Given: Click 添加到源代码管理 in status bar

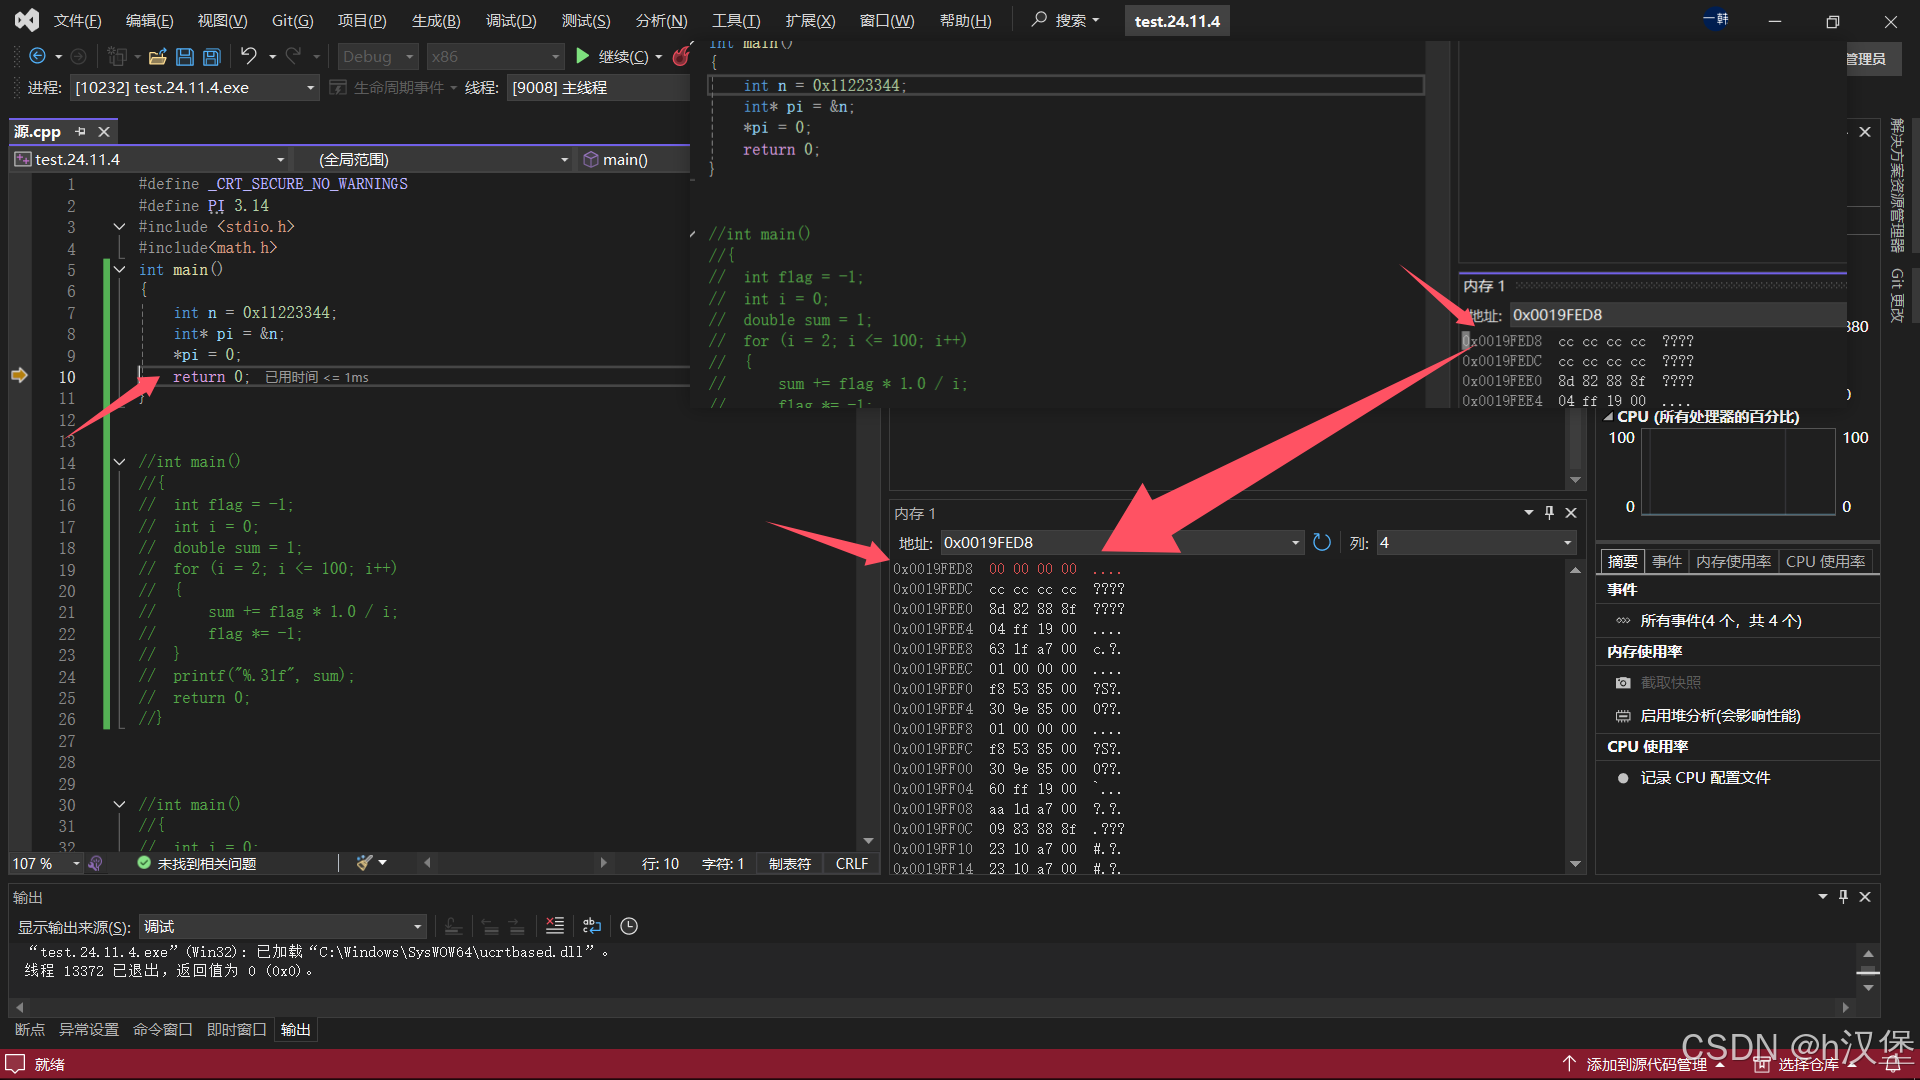Looking at the screenshot, I should pyautogui.click(x=1646, y=1064).
